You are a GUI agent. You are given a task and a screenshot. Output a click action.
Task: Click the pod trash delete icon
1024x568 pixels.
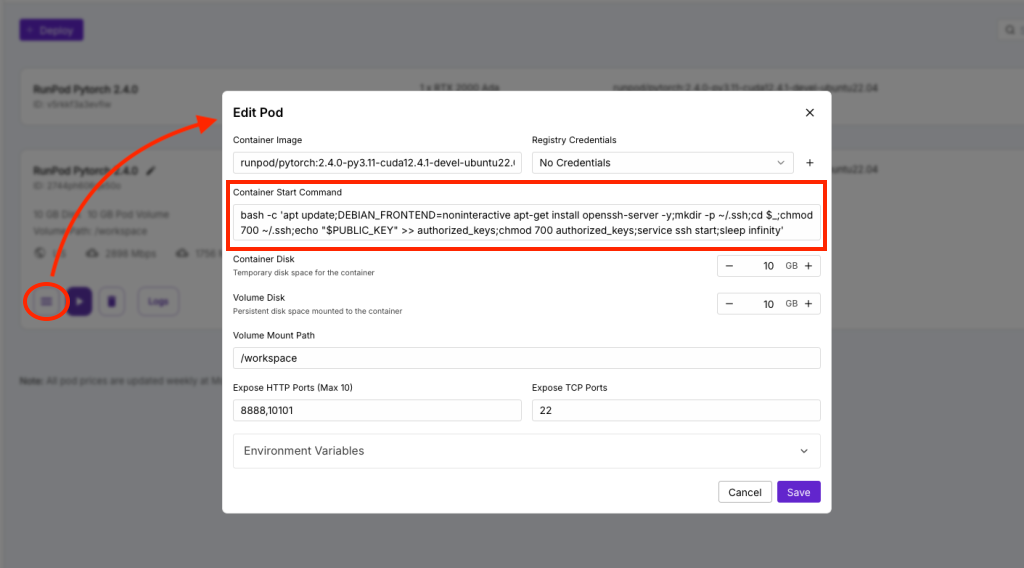click(112, 301)
